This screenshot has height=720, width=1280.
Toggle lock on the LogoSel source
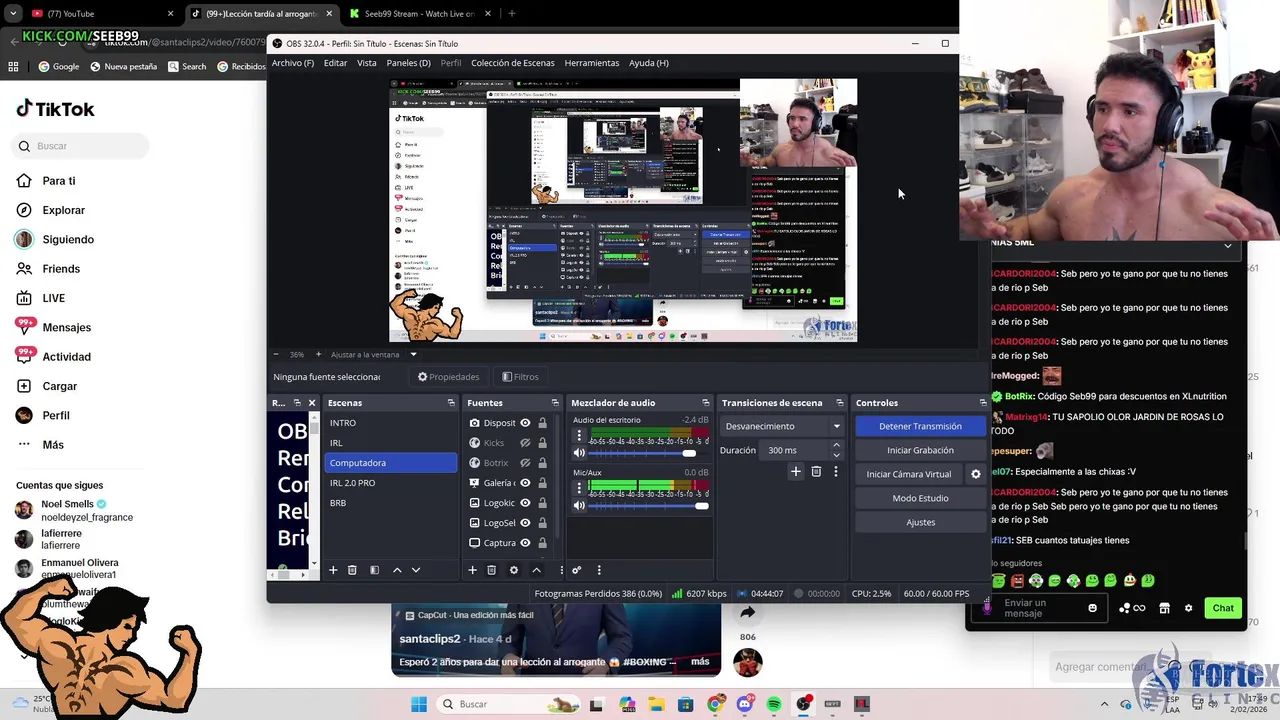543,523
